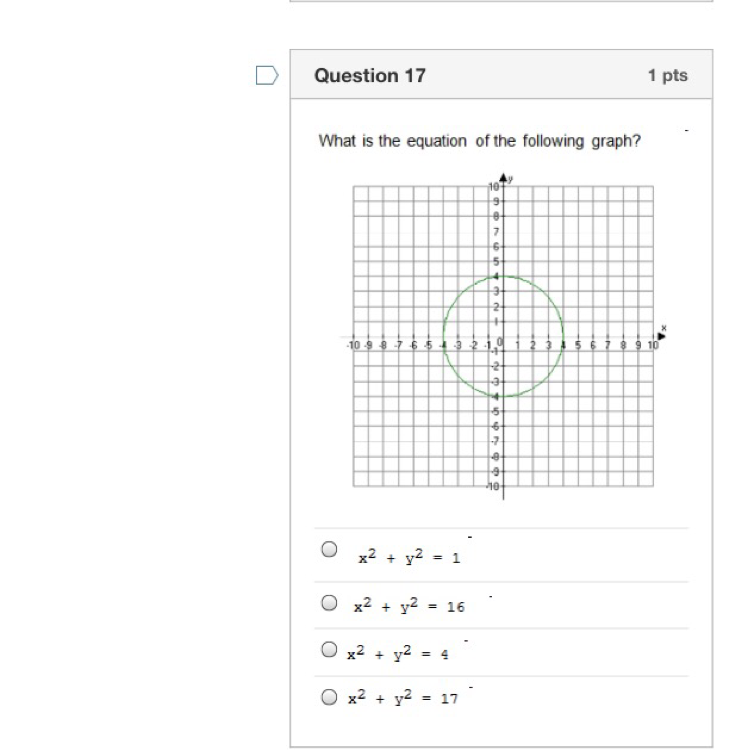Click the y-axis arrow at the top of the graph
The image size is (748, 750).
pos(503,176)
